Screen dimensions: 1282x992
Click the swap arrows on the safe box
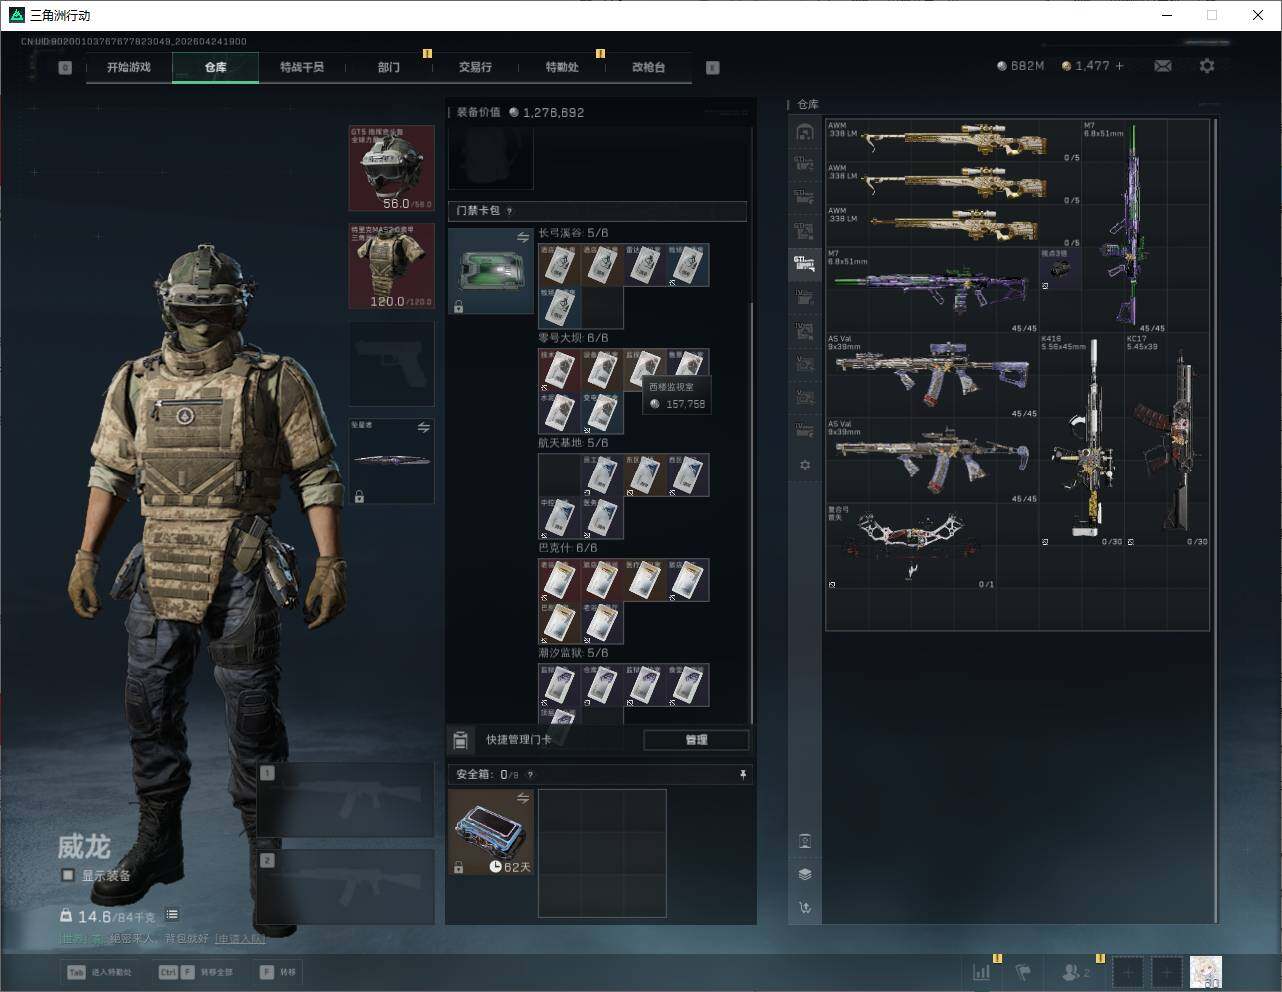tap(523, 798)
